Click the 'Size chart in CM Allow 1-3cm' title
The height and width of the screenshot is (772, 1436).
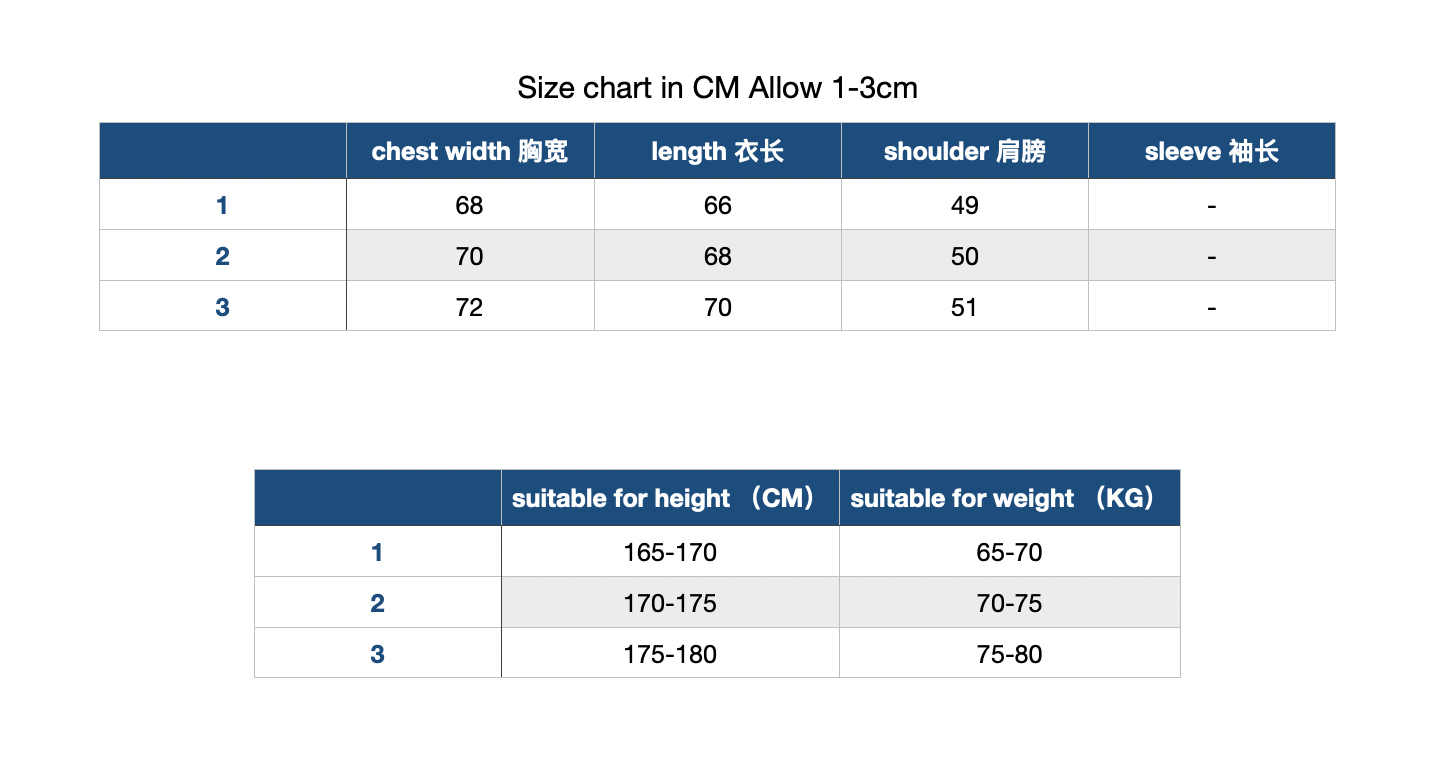(717, 88)
